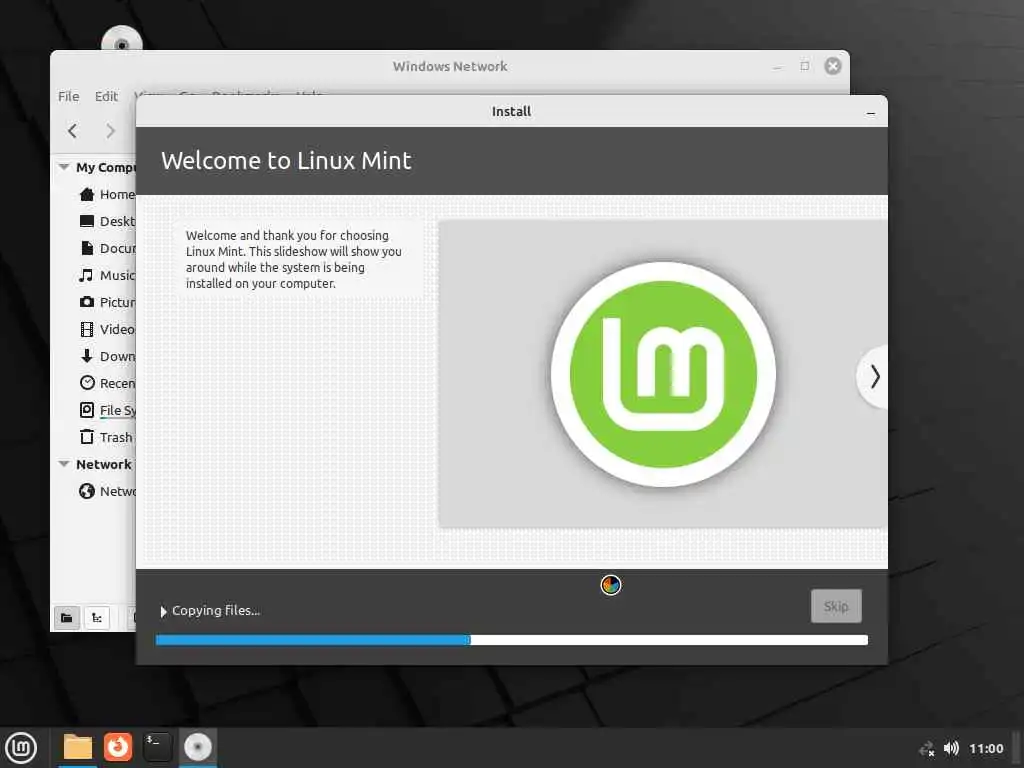Viewport: 1024px width, 768px height.
Task: Click the Welcome to Linux Mint heading
Action: (286, 161)
